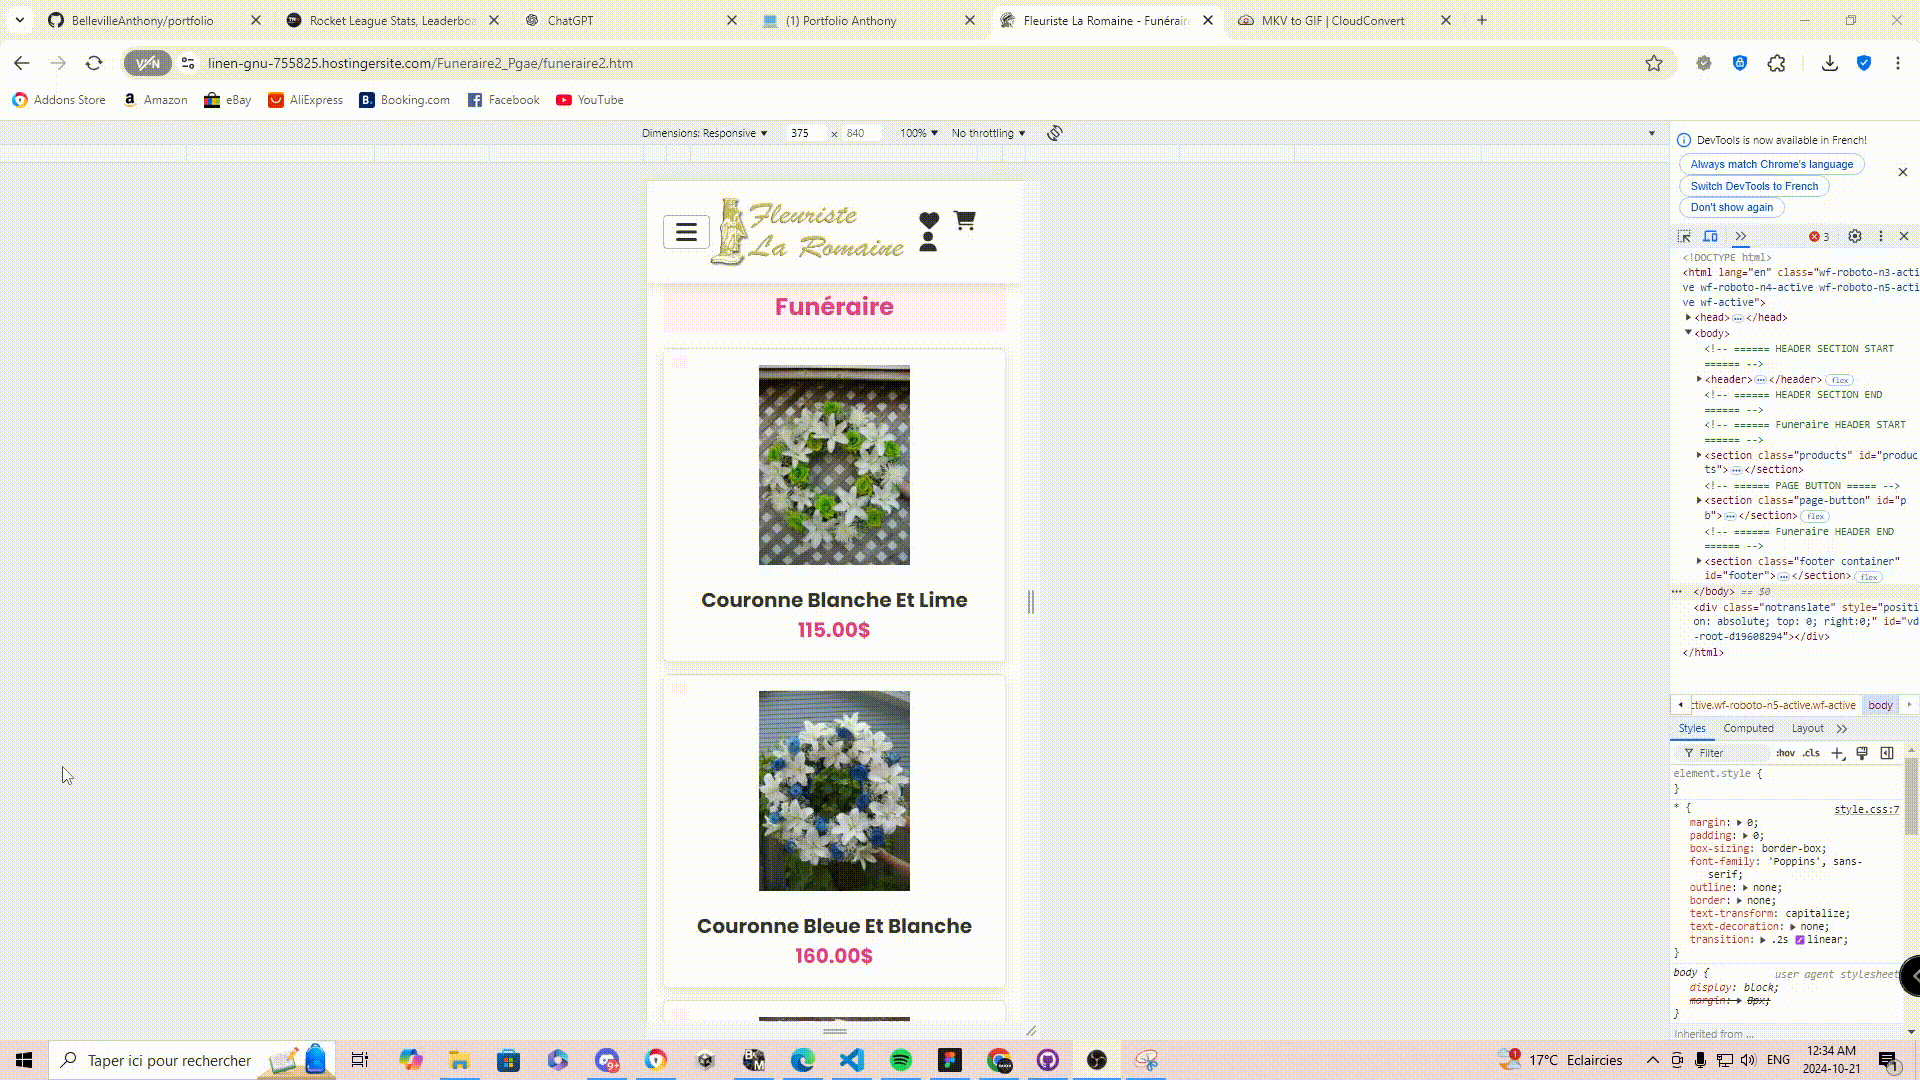Expand the body element in DOM tree

pos(1689,332)
